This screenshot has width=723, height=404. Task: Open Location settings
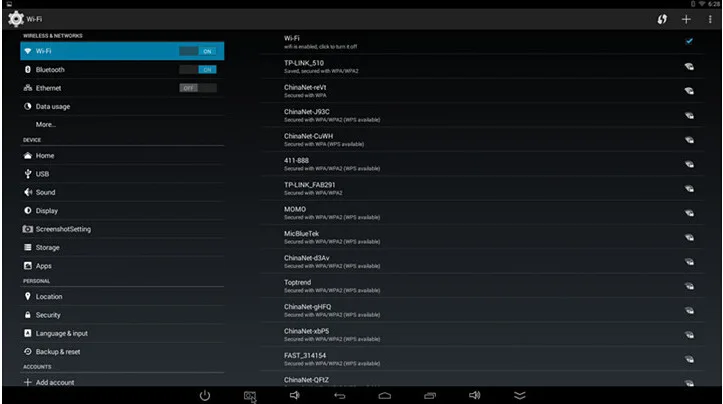122,297
